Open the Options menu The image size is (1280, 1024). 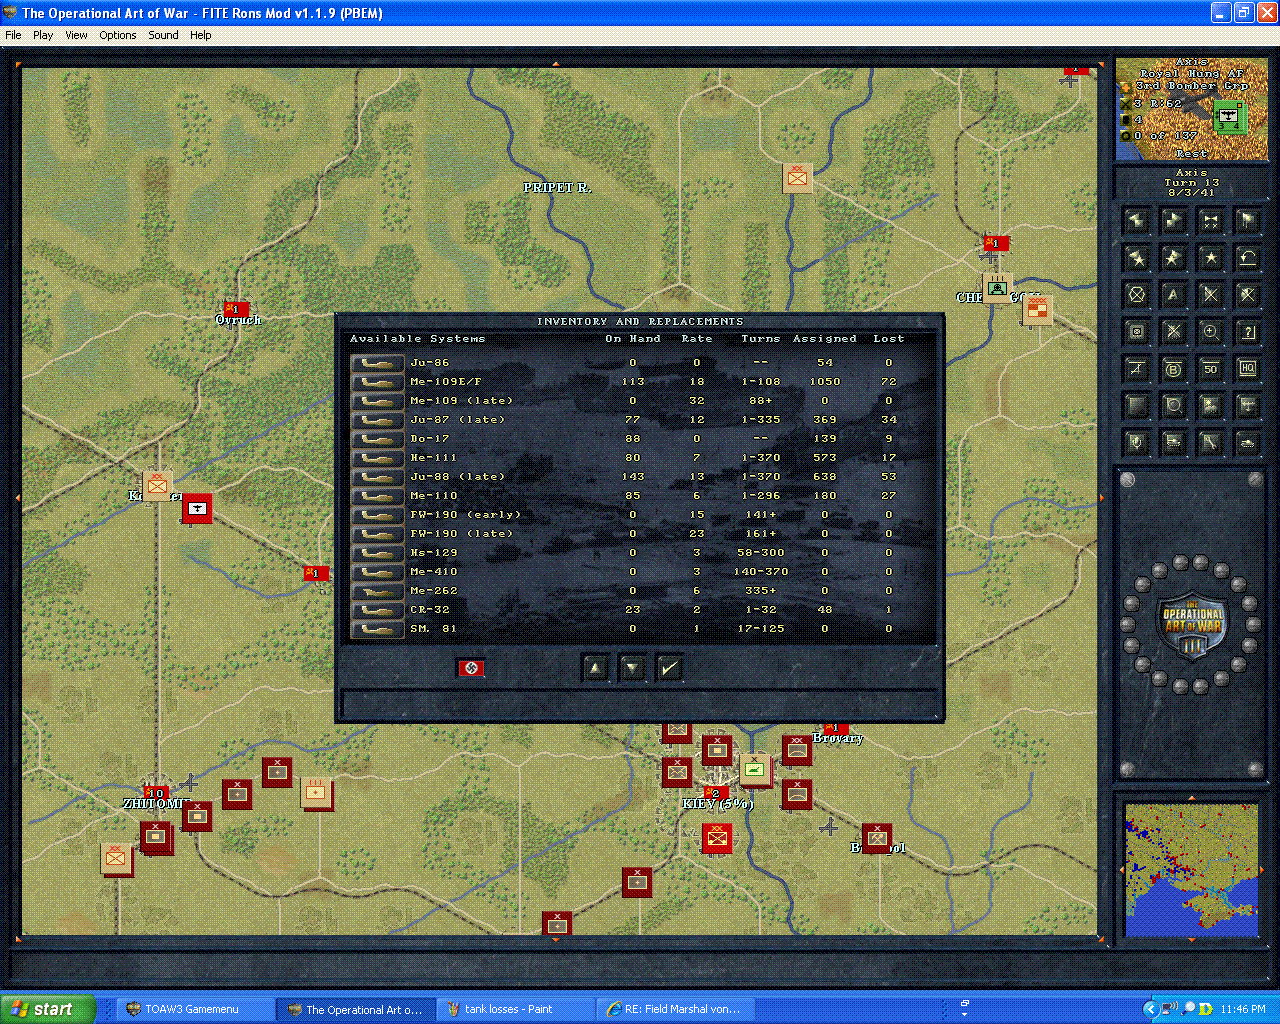117,35
